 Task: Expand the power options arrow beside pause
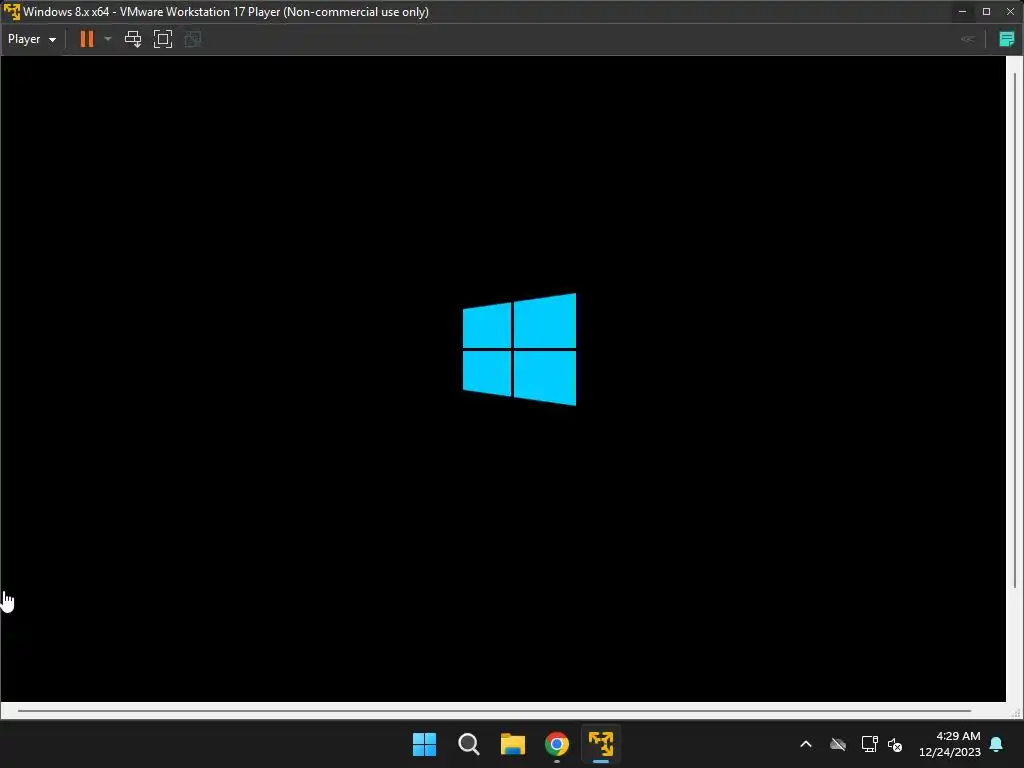tap(108, 39)
